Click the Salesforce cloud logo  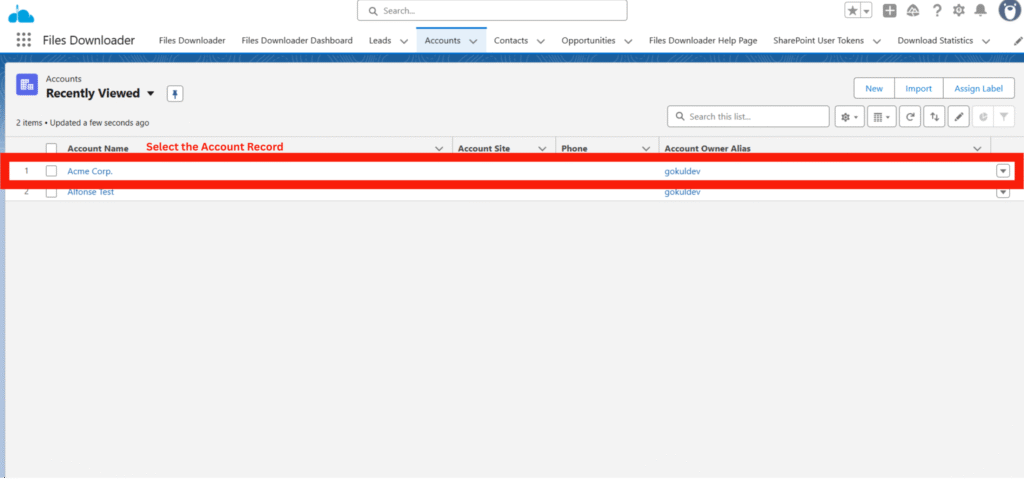21,14
